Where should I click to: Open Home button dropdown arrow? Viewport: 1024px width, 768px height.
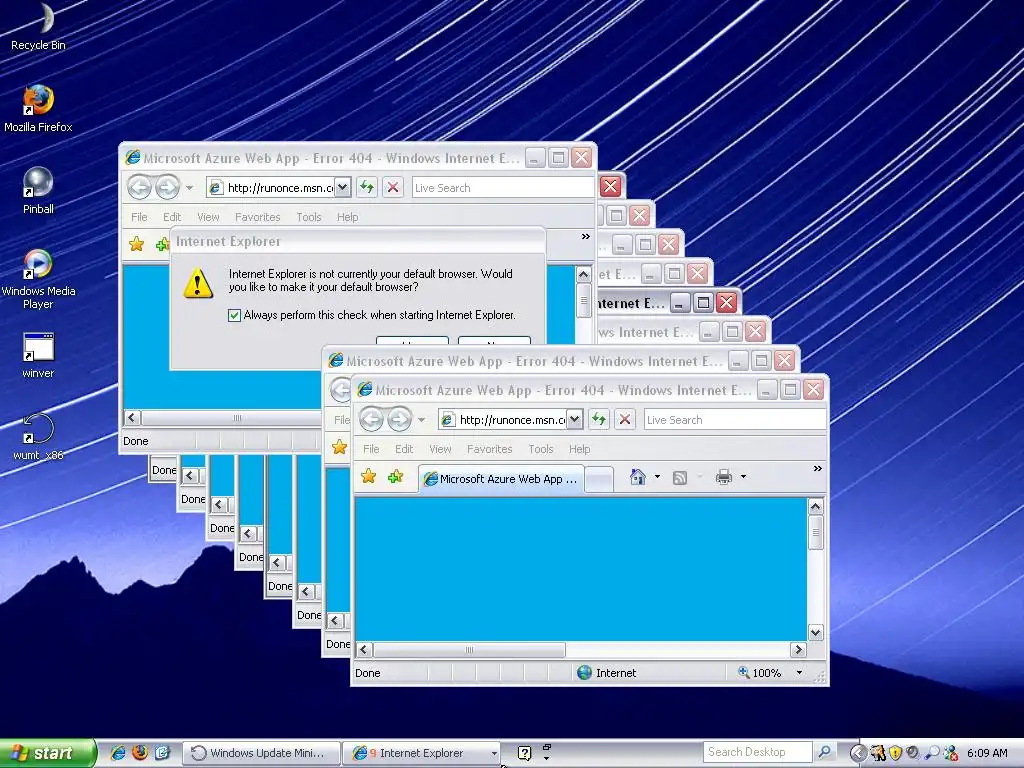pos(657,477)
